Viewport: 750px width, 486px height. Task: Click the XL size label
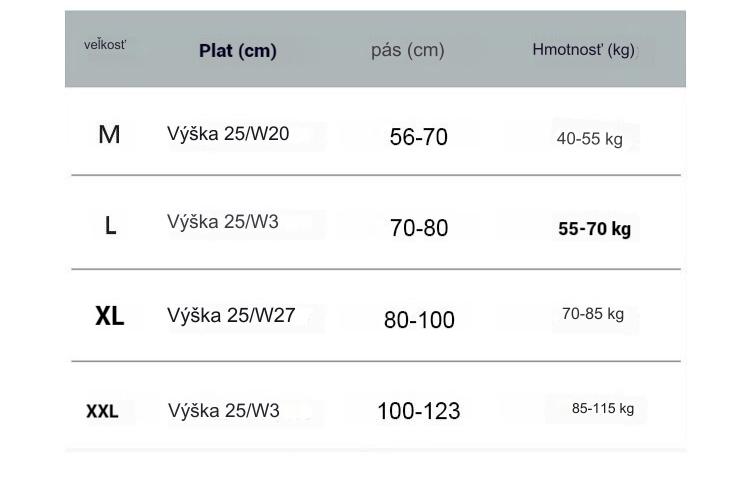109,317
